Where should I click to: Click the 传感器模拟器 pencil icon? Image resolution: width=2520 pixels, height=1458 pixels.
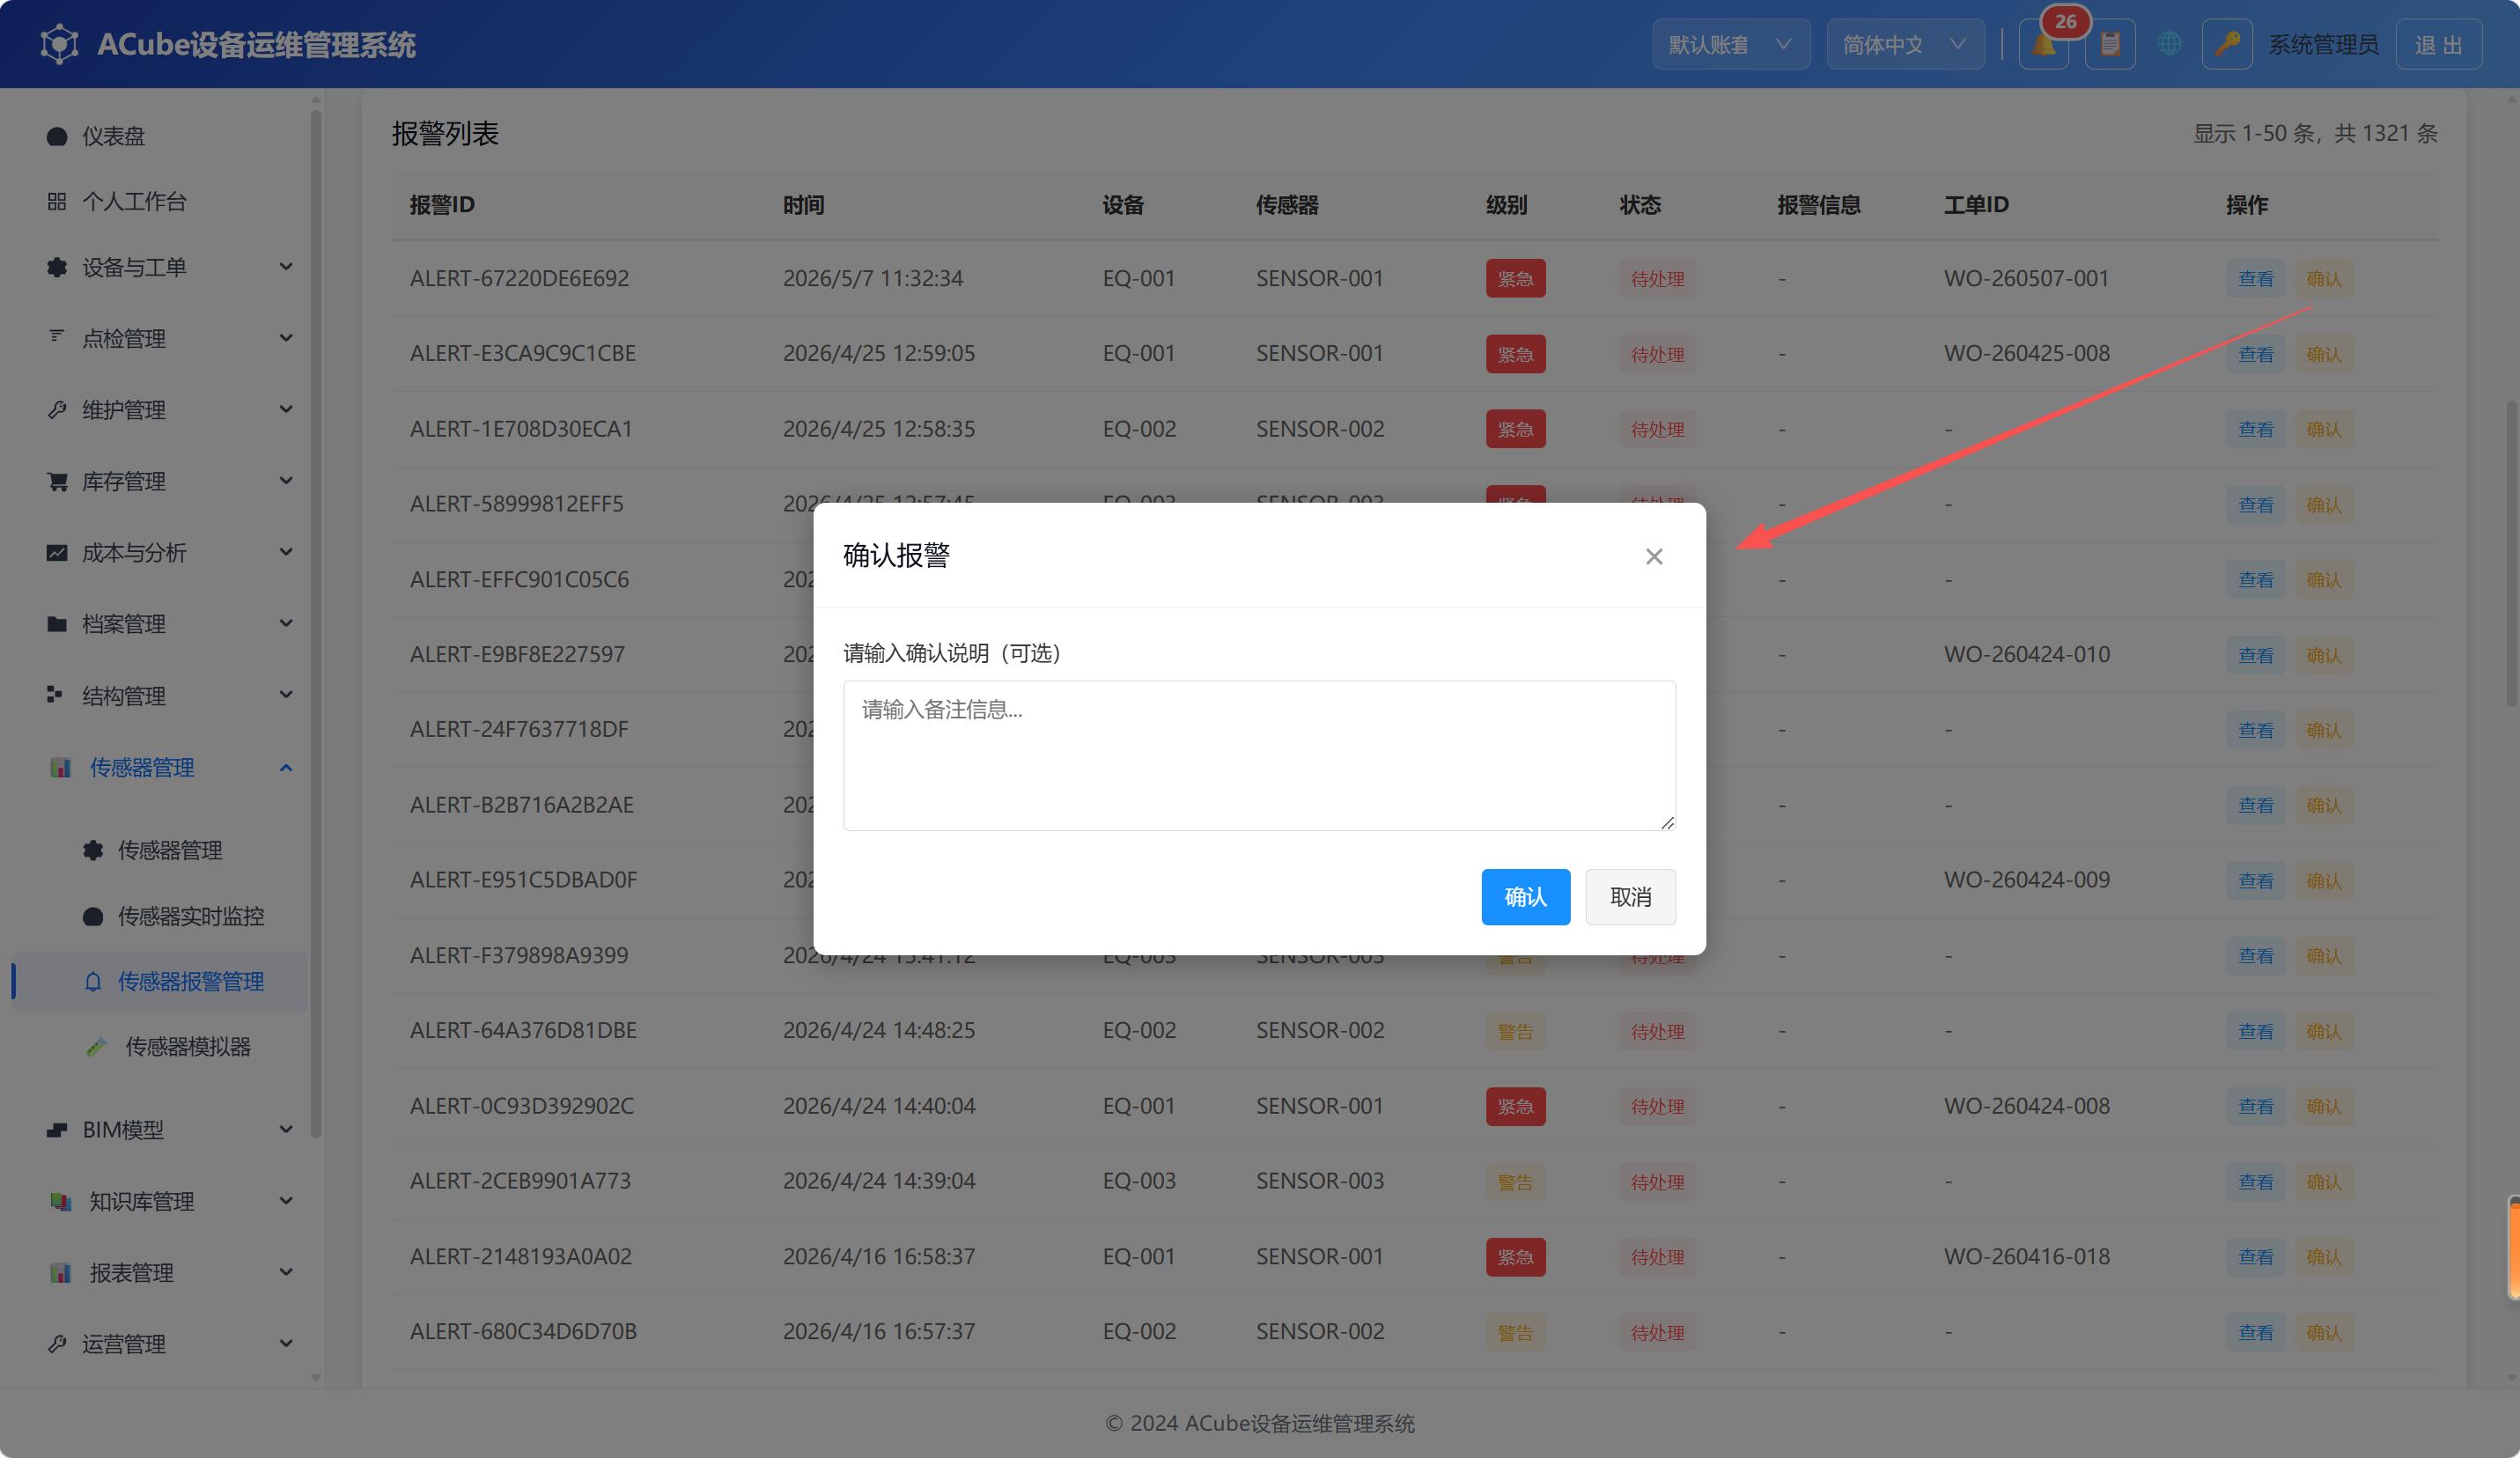coord(96,1047)
